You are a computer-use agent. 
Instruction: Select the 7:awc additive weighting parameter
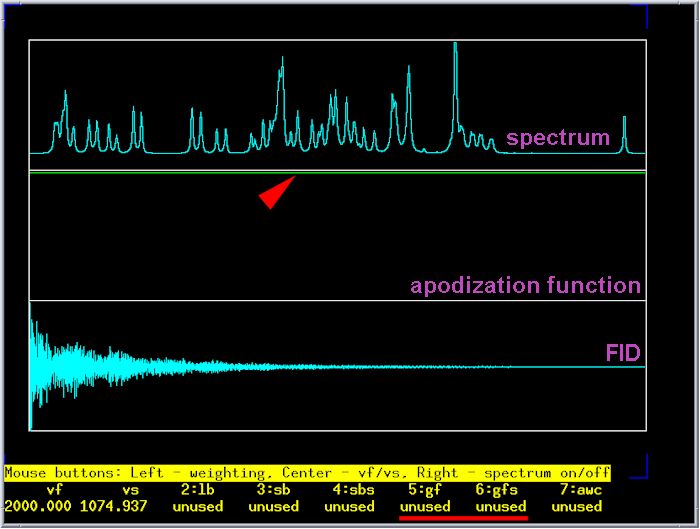[x=581, y=490]
